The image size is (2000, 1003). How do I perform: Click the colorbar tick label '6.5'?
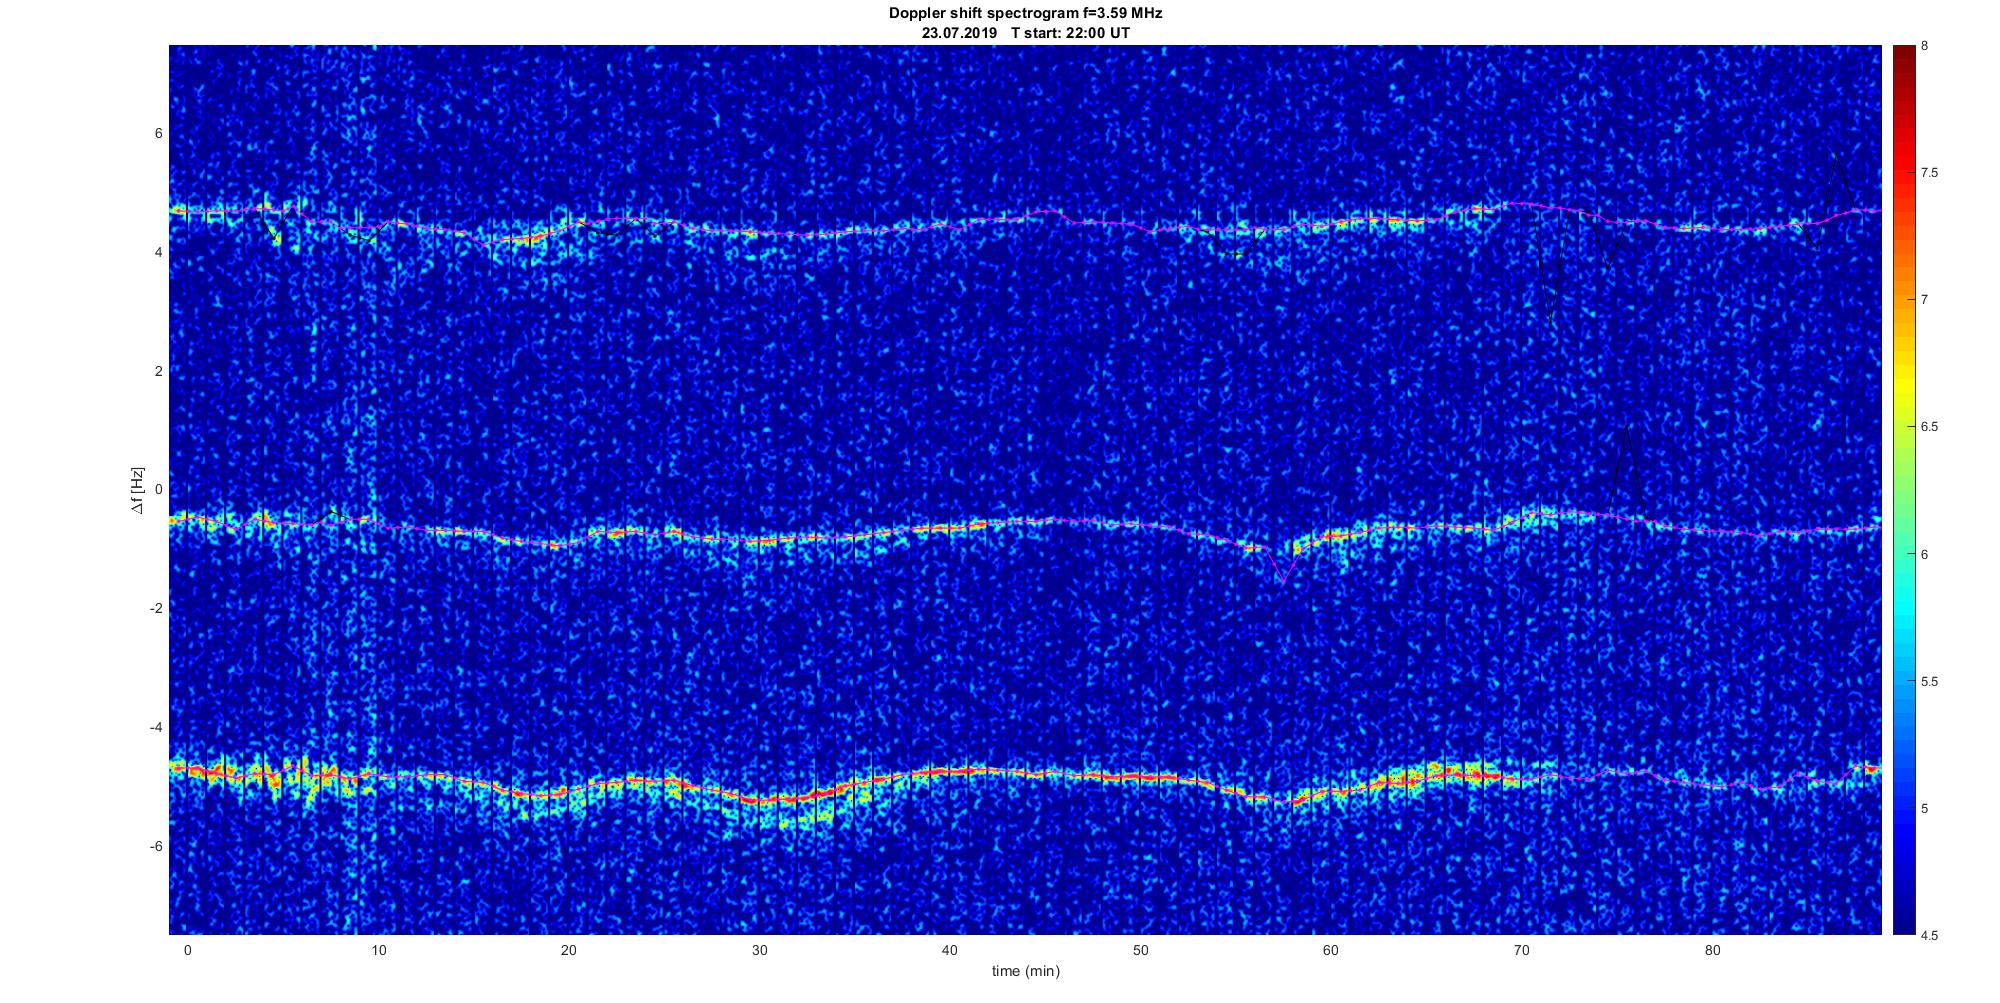pos(1930,427)
